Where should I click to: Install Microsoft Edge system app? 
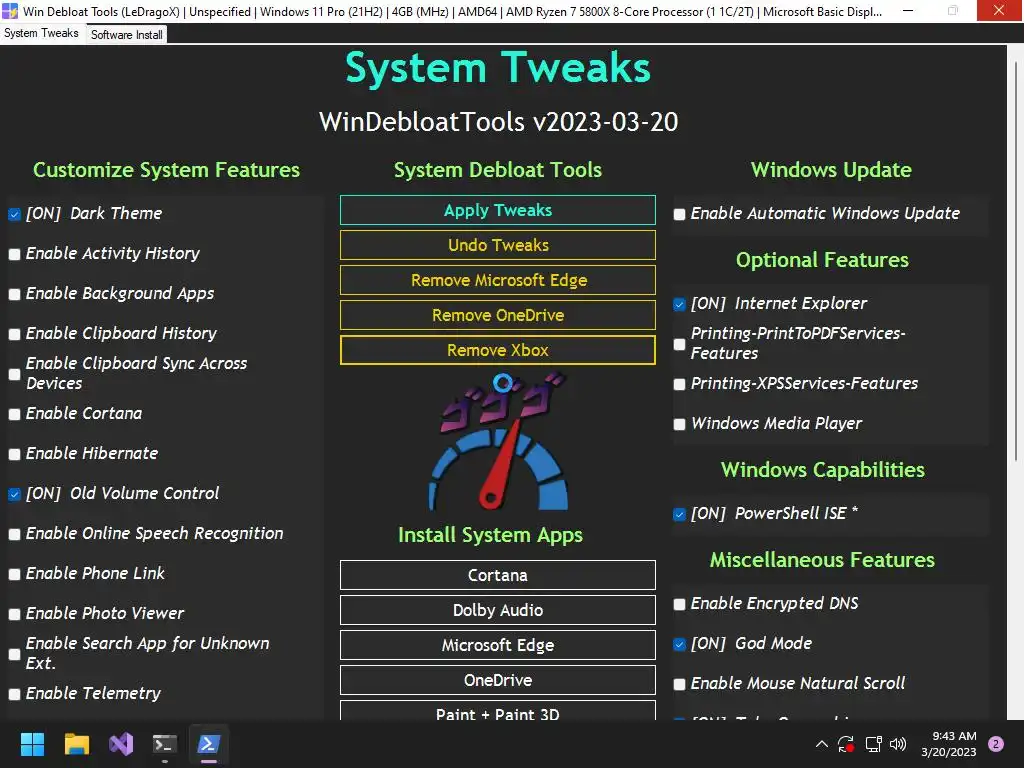pos(498,645)
